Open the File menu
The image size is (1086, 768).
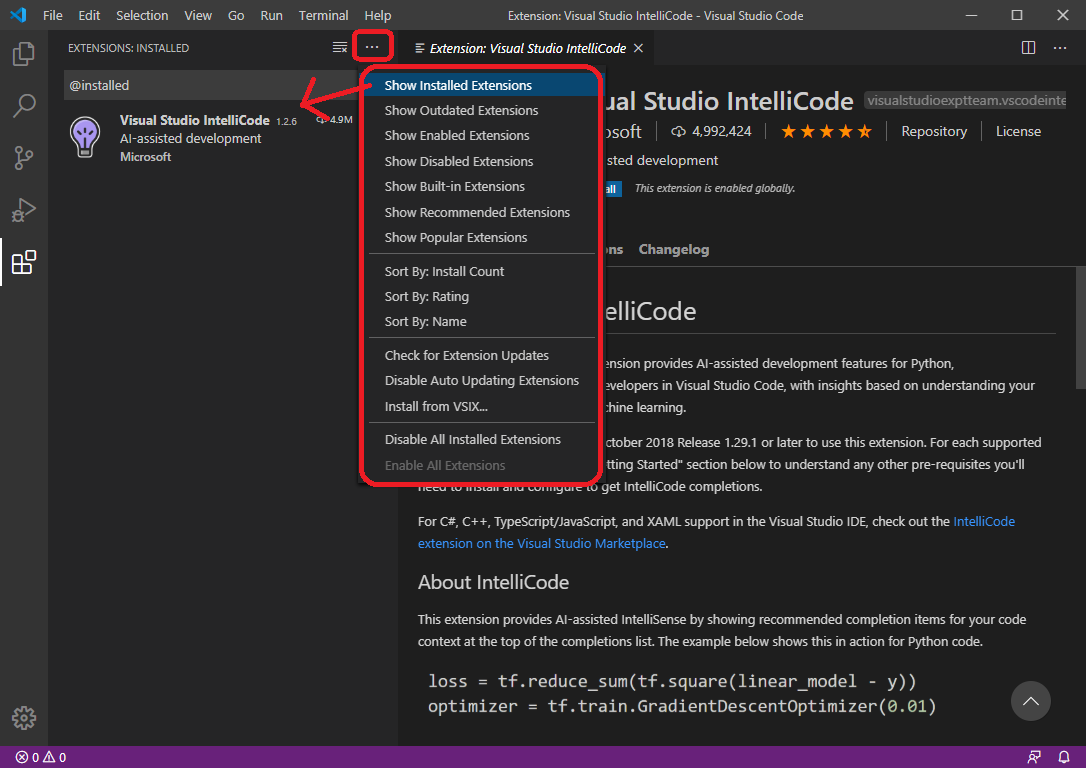(53, 15)
